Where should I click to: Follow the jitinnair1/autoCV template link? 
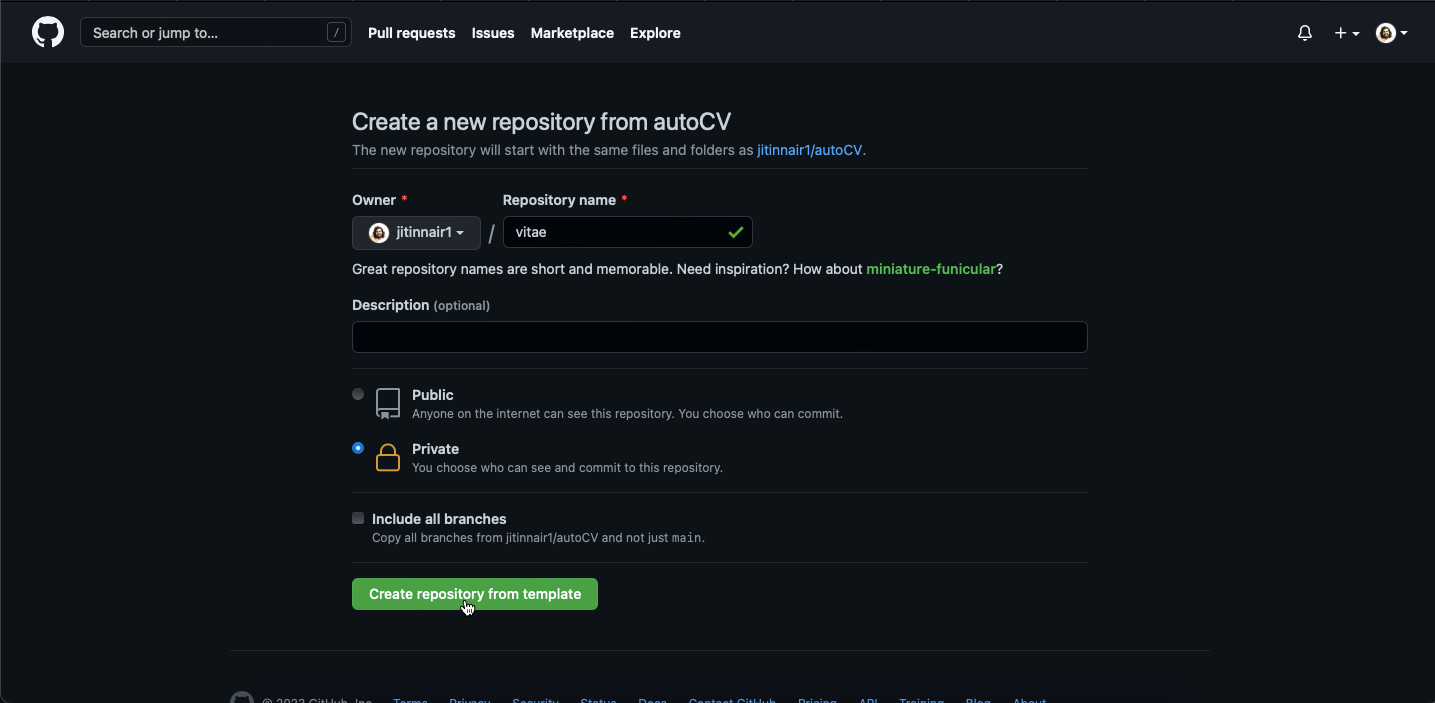point(809,150)
